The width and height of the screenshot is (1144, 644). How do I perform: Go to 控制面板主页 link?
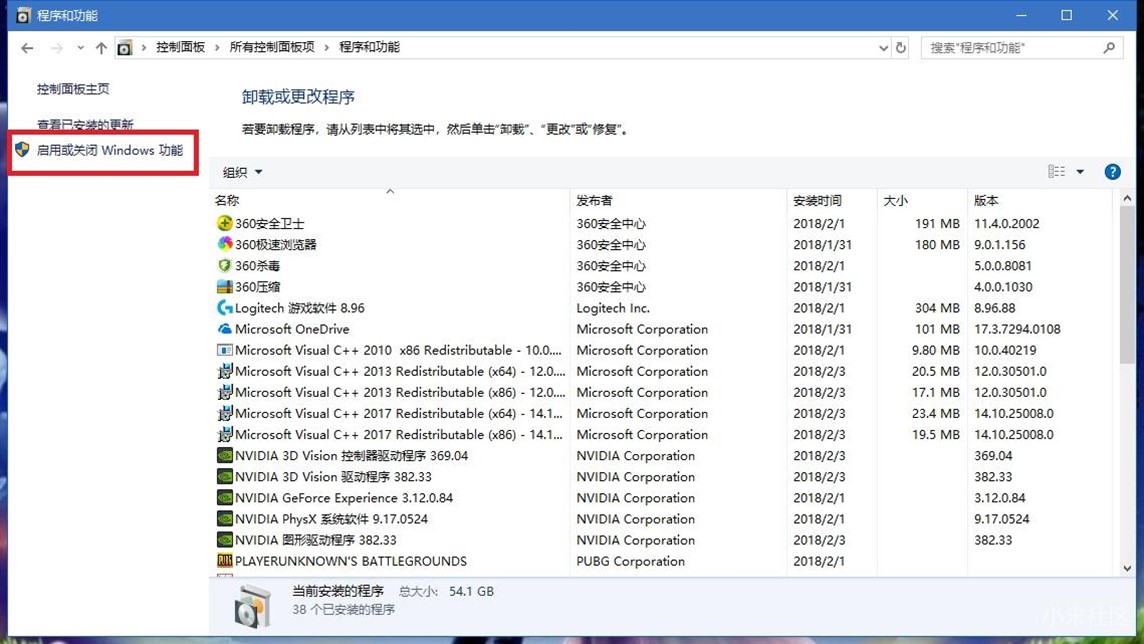[73, 89]
